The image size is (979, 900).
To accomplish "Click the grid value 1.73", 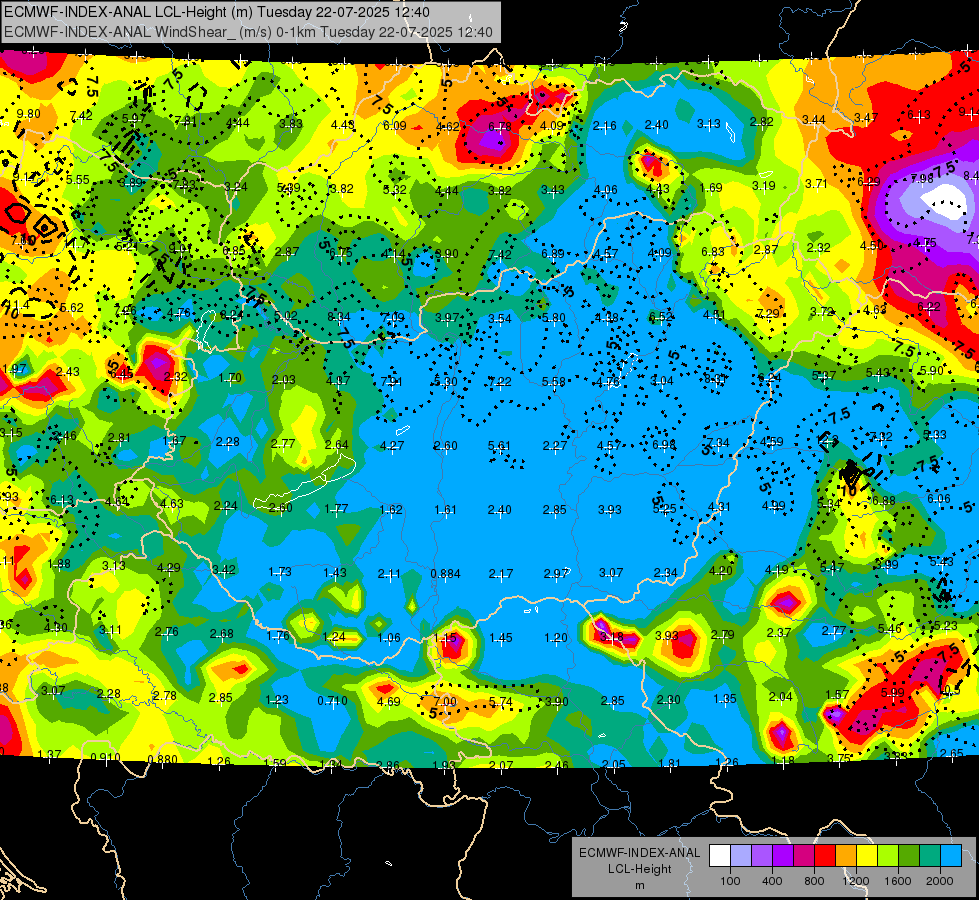I will (280, 571).
